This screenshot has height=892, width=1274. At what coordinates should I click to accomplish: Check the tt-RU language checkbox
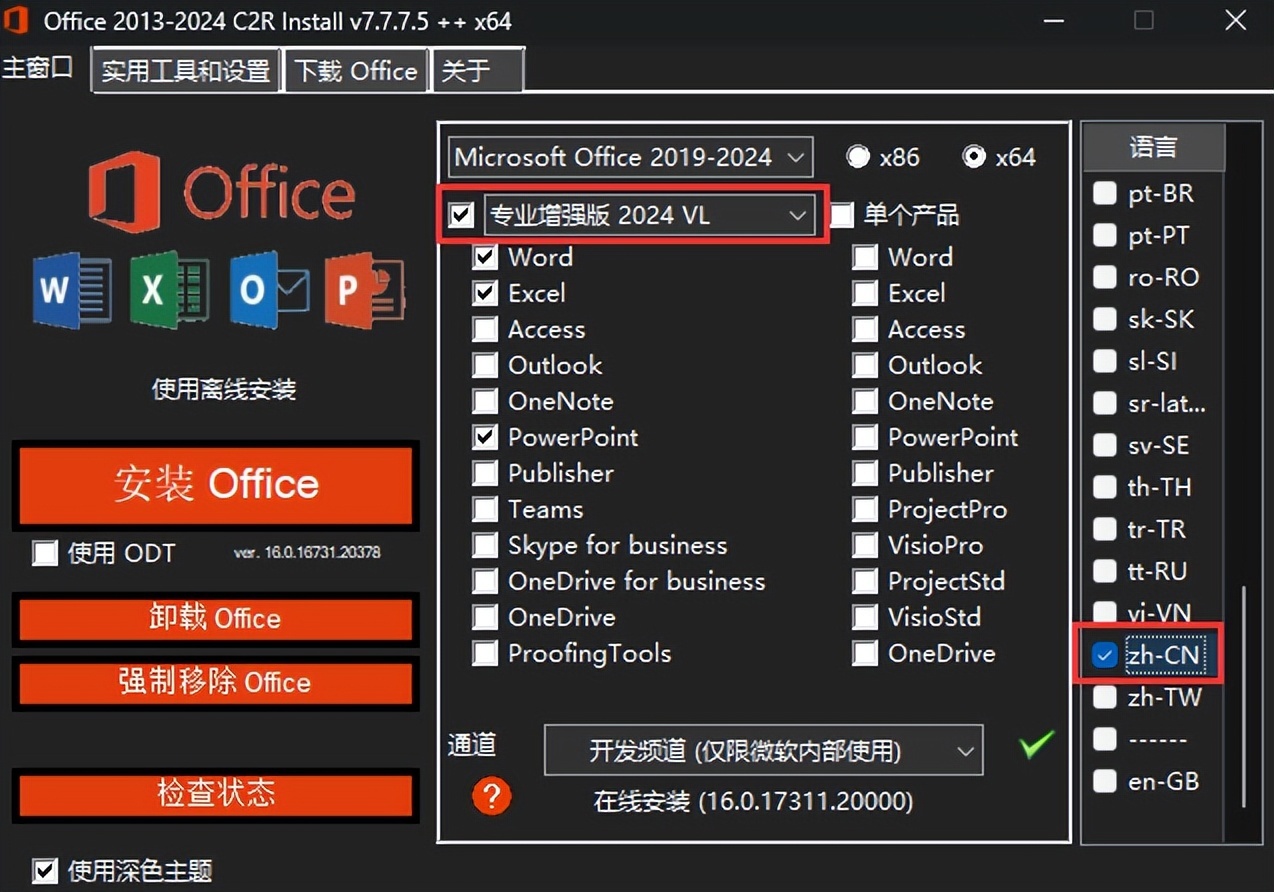(x=1104, y=571)
